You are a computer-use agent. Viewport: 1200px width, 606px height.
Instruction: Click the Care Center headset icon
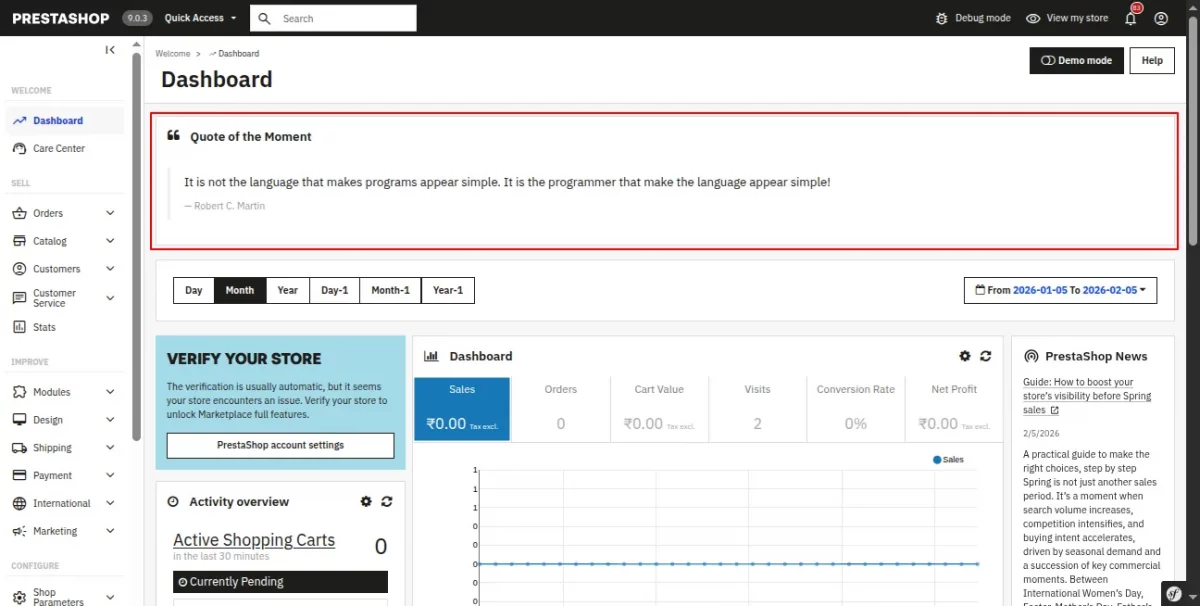[x=19, y=148]
